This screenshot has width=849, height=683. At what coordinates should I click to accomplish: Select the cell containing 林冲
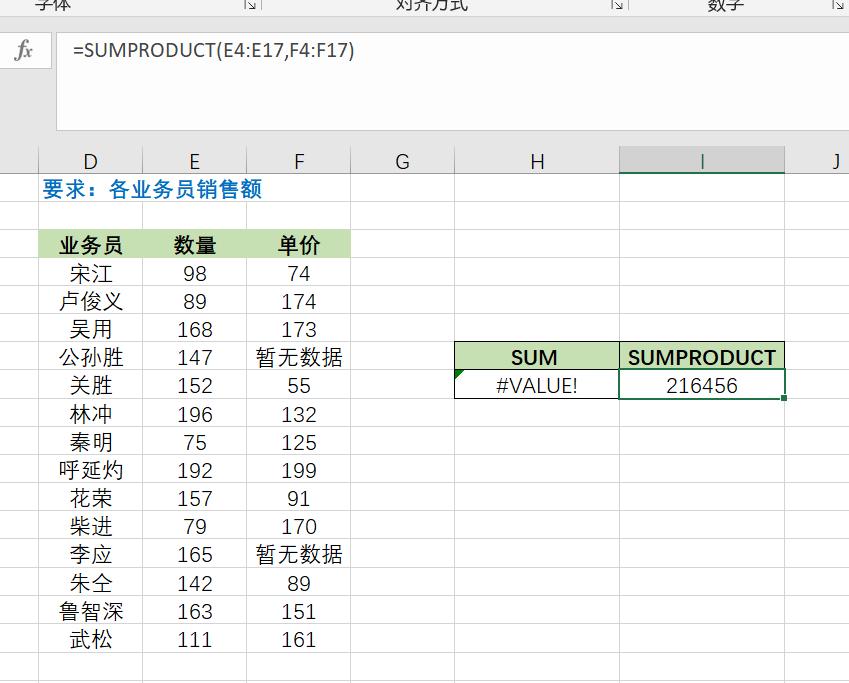[90, 414]
